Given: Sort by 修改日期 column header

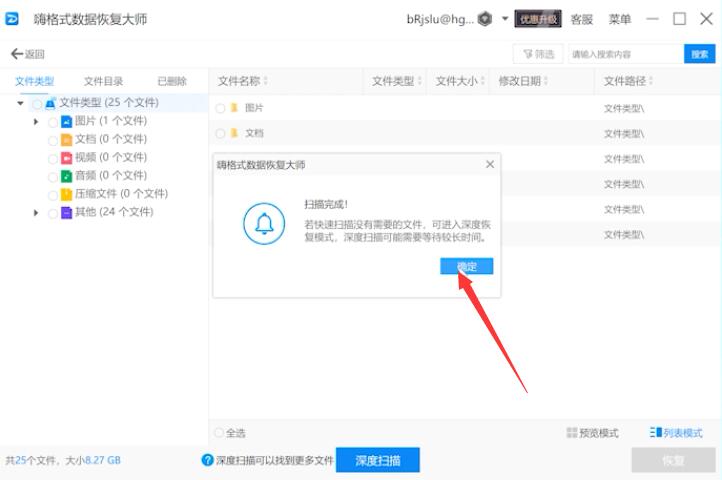Looking at the screenshot, I should coord(523,82).
